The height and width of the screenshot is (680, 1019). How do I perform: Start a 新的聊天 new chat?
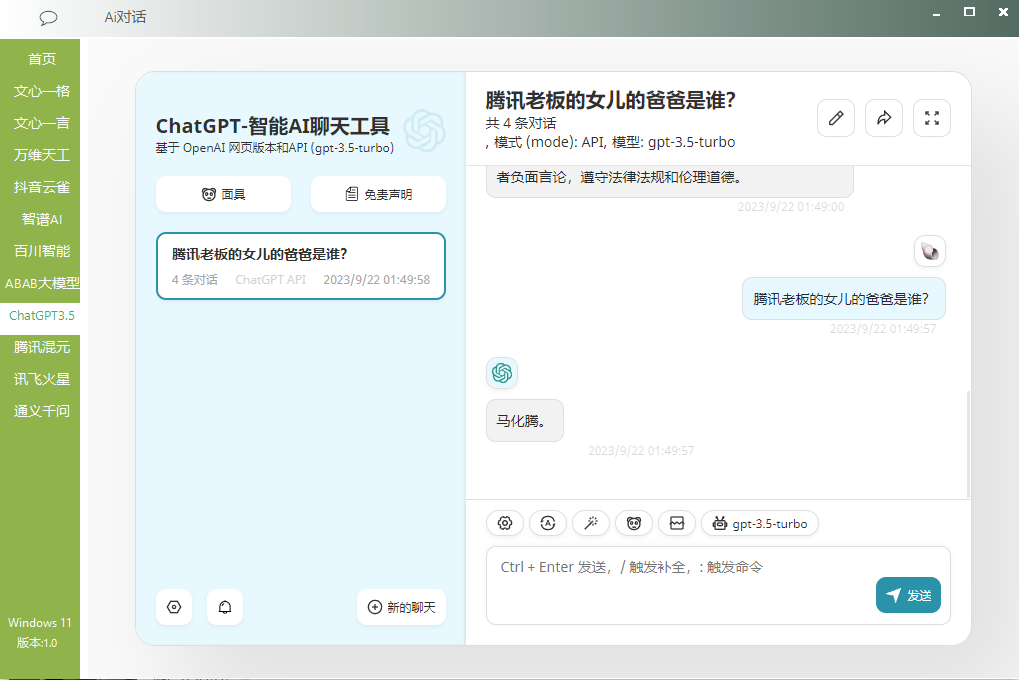pyautogui.click(x=402, y=607)
